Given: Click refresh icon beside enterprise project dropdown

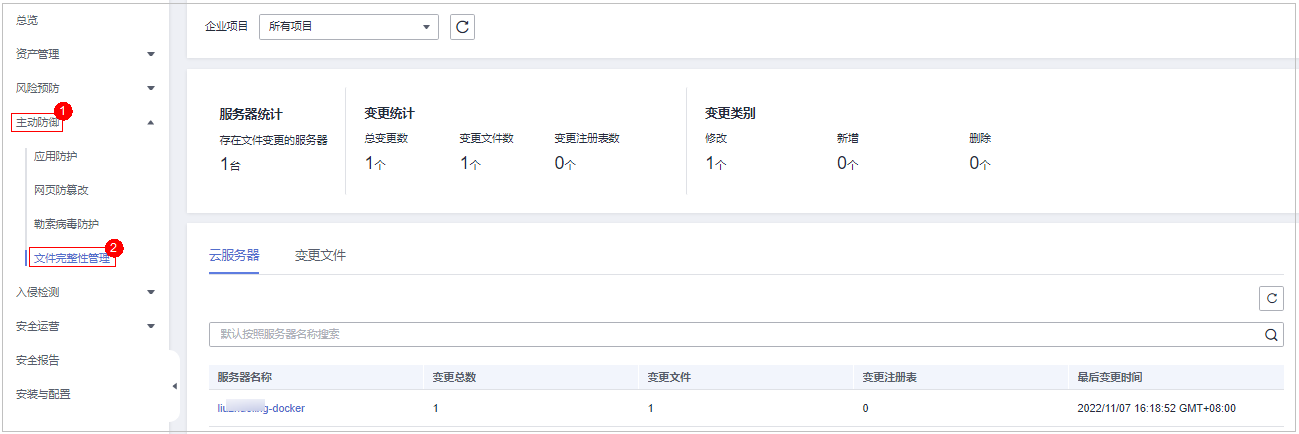Looking at the screenshot, I should (462, 27).
